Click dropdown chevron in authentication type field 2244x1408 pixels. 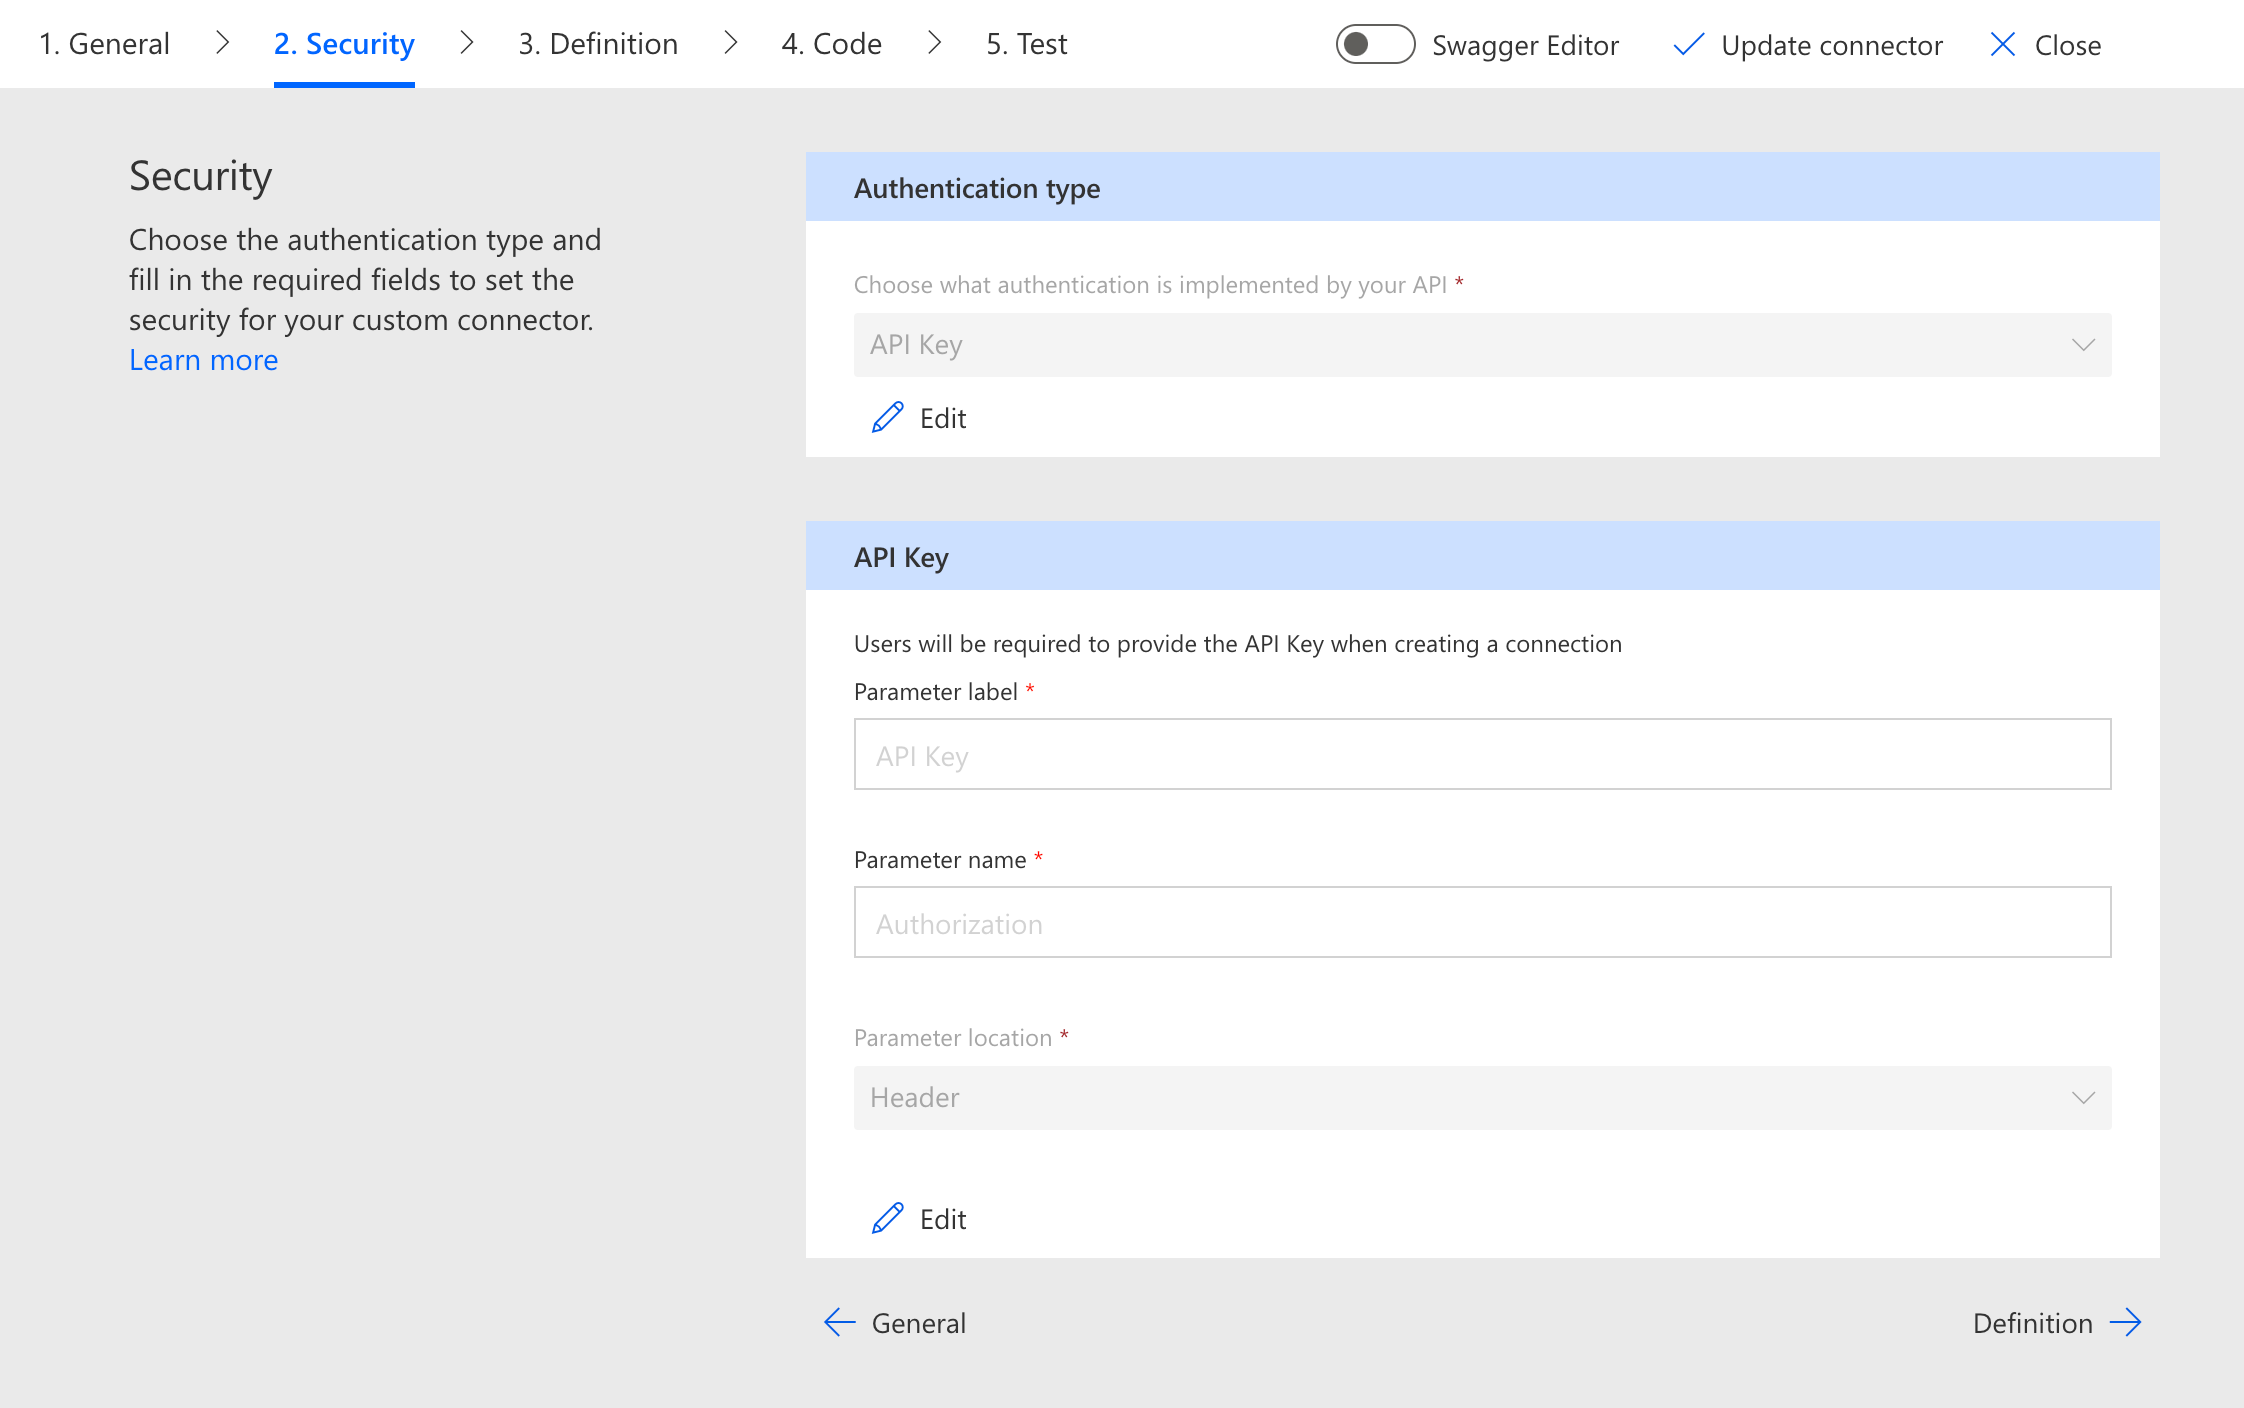(2083, 345)
